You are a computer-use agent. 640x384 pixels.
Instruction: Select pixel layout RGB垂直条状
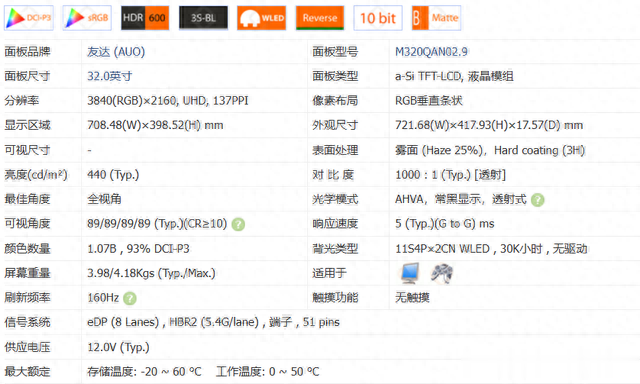(429, 101)
